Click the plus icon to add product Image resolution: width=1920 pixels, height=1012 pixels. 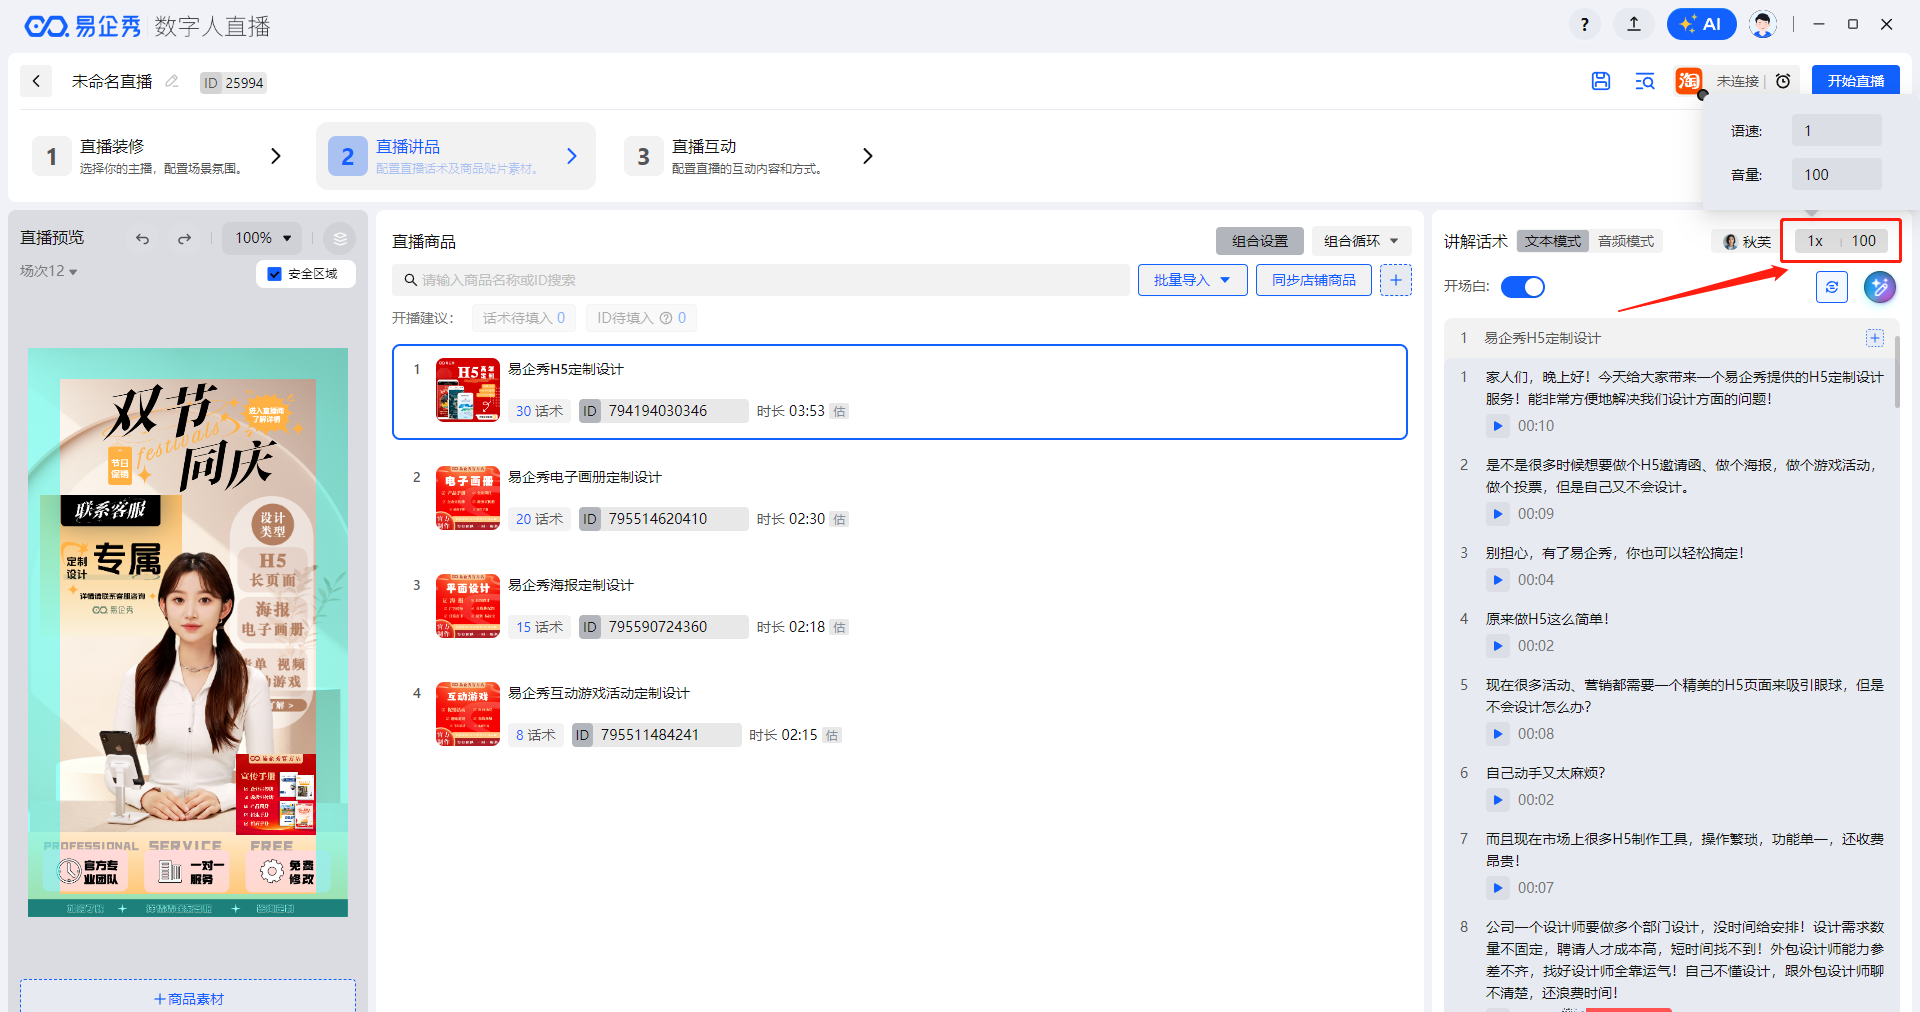(x=1396, y=280)
